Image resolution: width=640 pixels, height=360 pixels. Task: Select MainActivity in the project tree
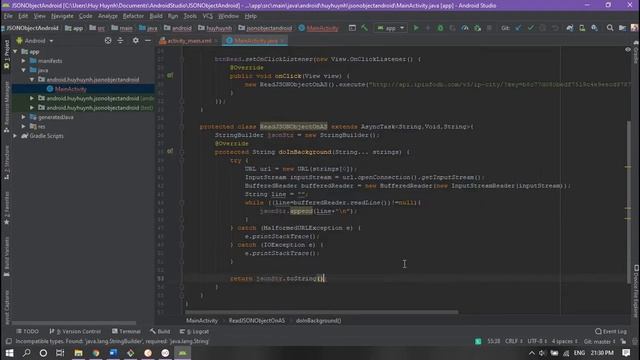[70, 89]
